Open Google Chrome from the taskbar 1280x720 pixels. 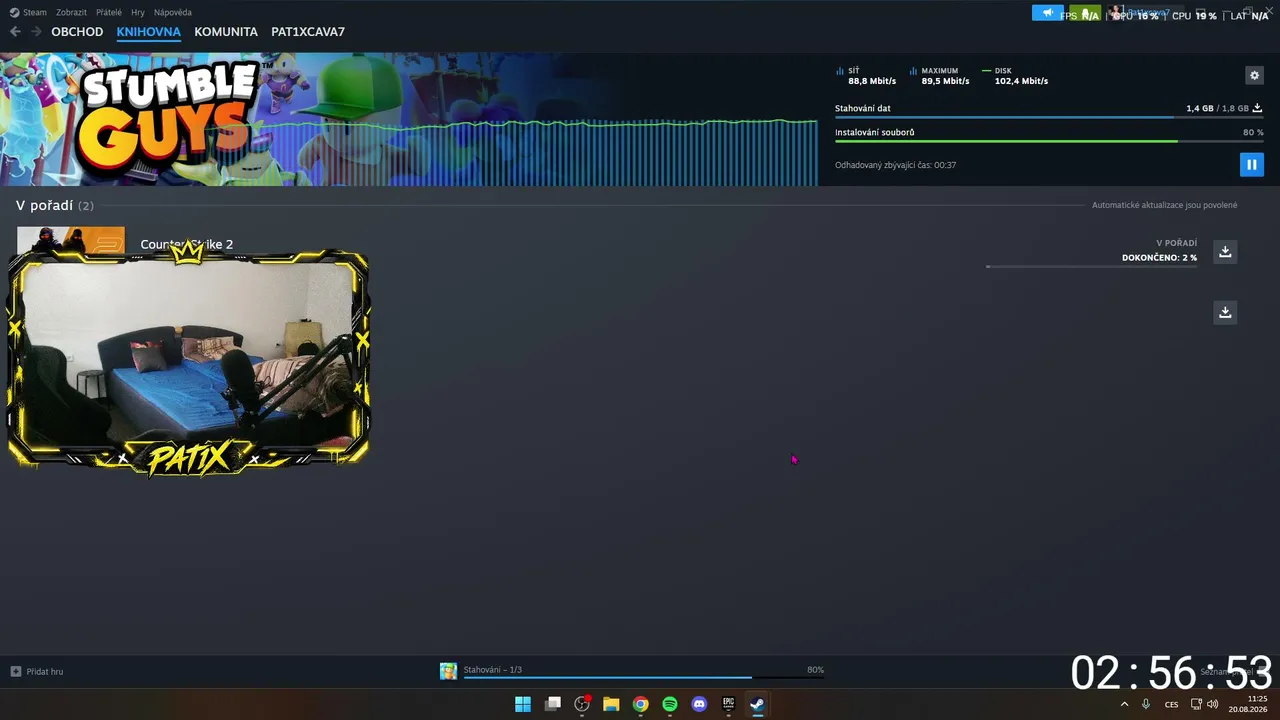640,704
